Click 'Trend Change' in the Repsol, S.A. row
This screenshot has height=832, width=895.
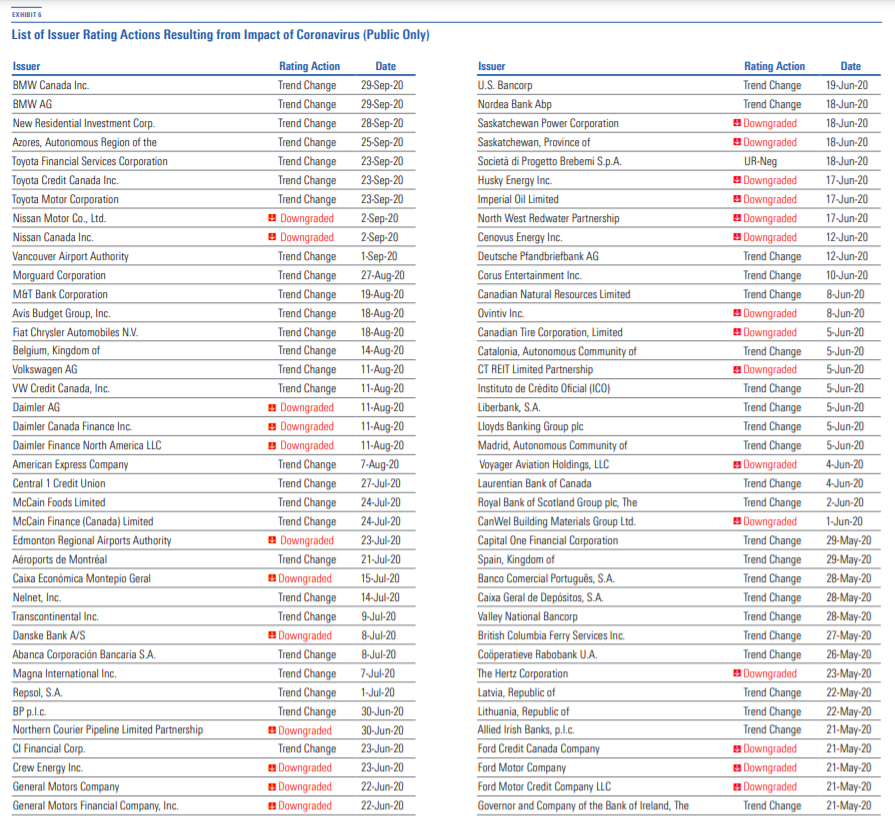coord(307,693)
